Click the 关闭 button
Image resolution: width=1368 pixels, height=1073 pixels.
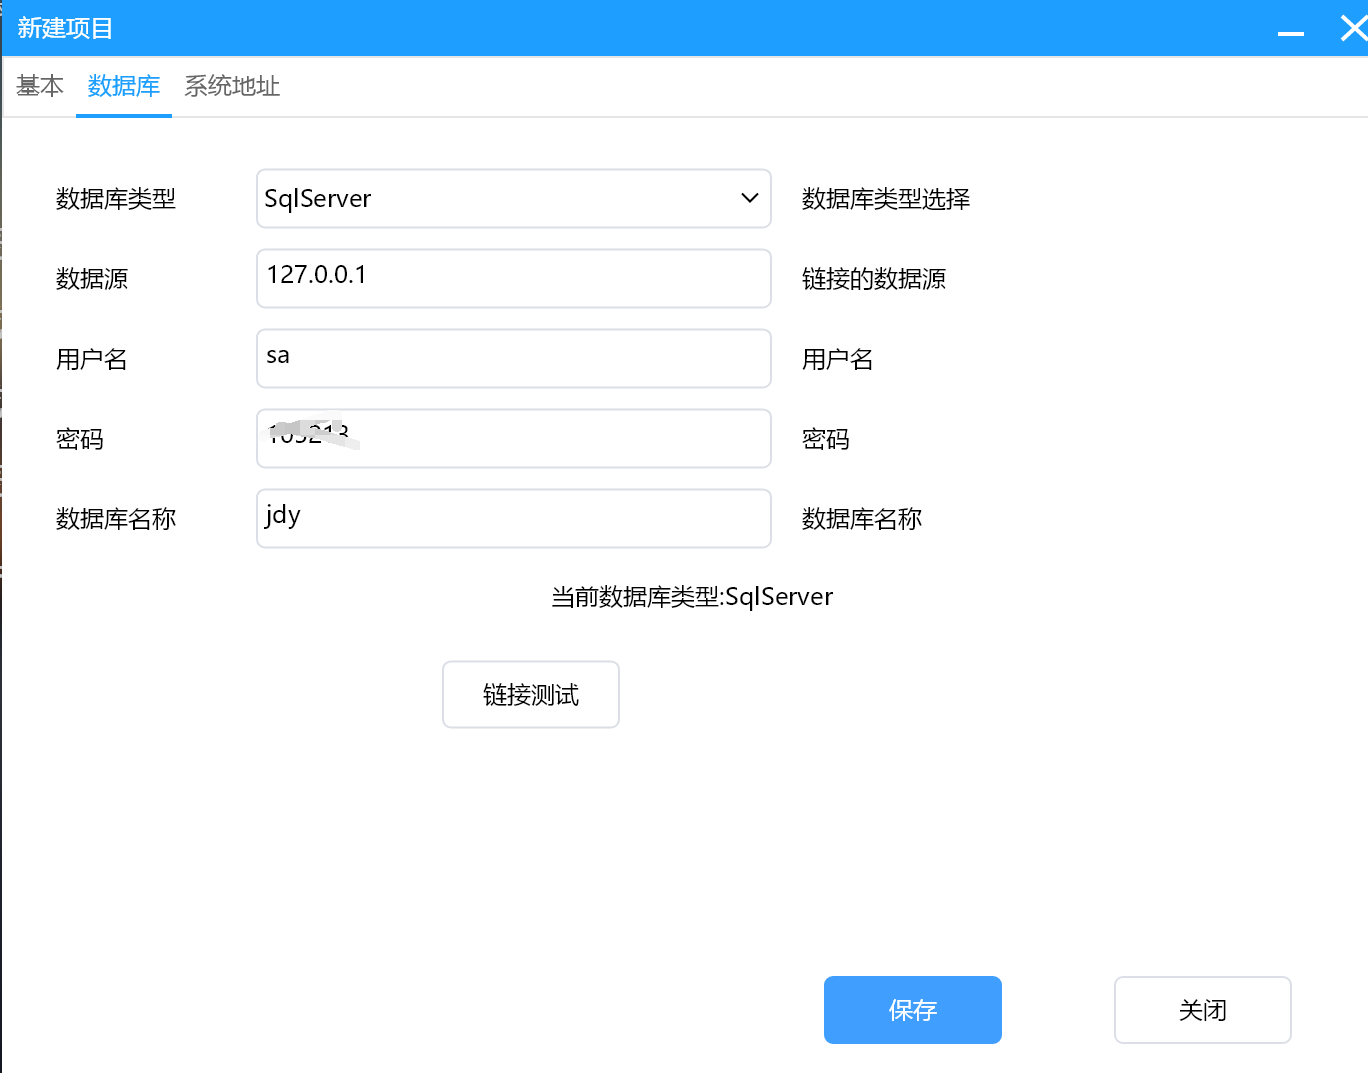(1202, 1010)
